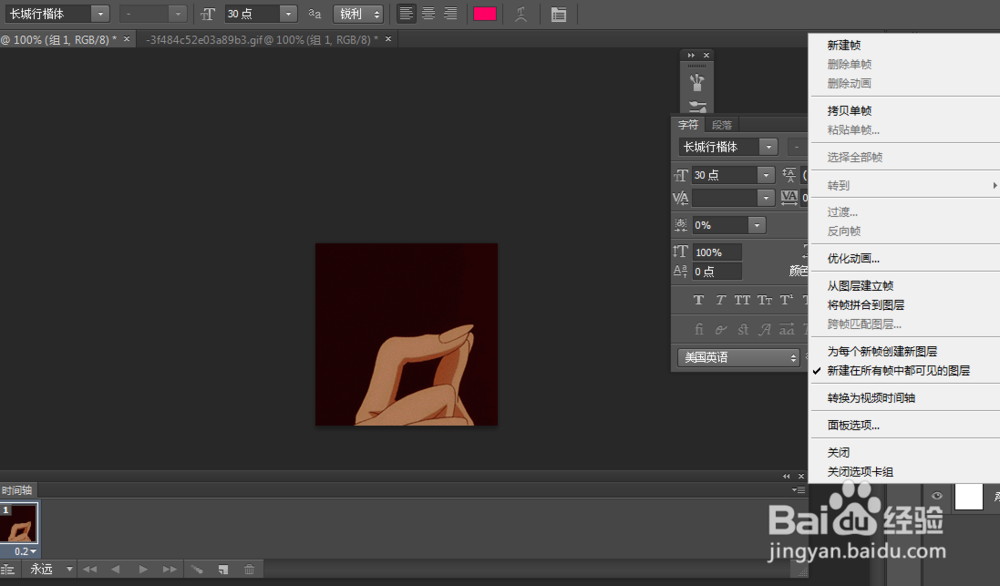This screenshot has height=586, width=1000.
Task: Collapse the timeline panel arrows
Action: (x=786, y=476)
